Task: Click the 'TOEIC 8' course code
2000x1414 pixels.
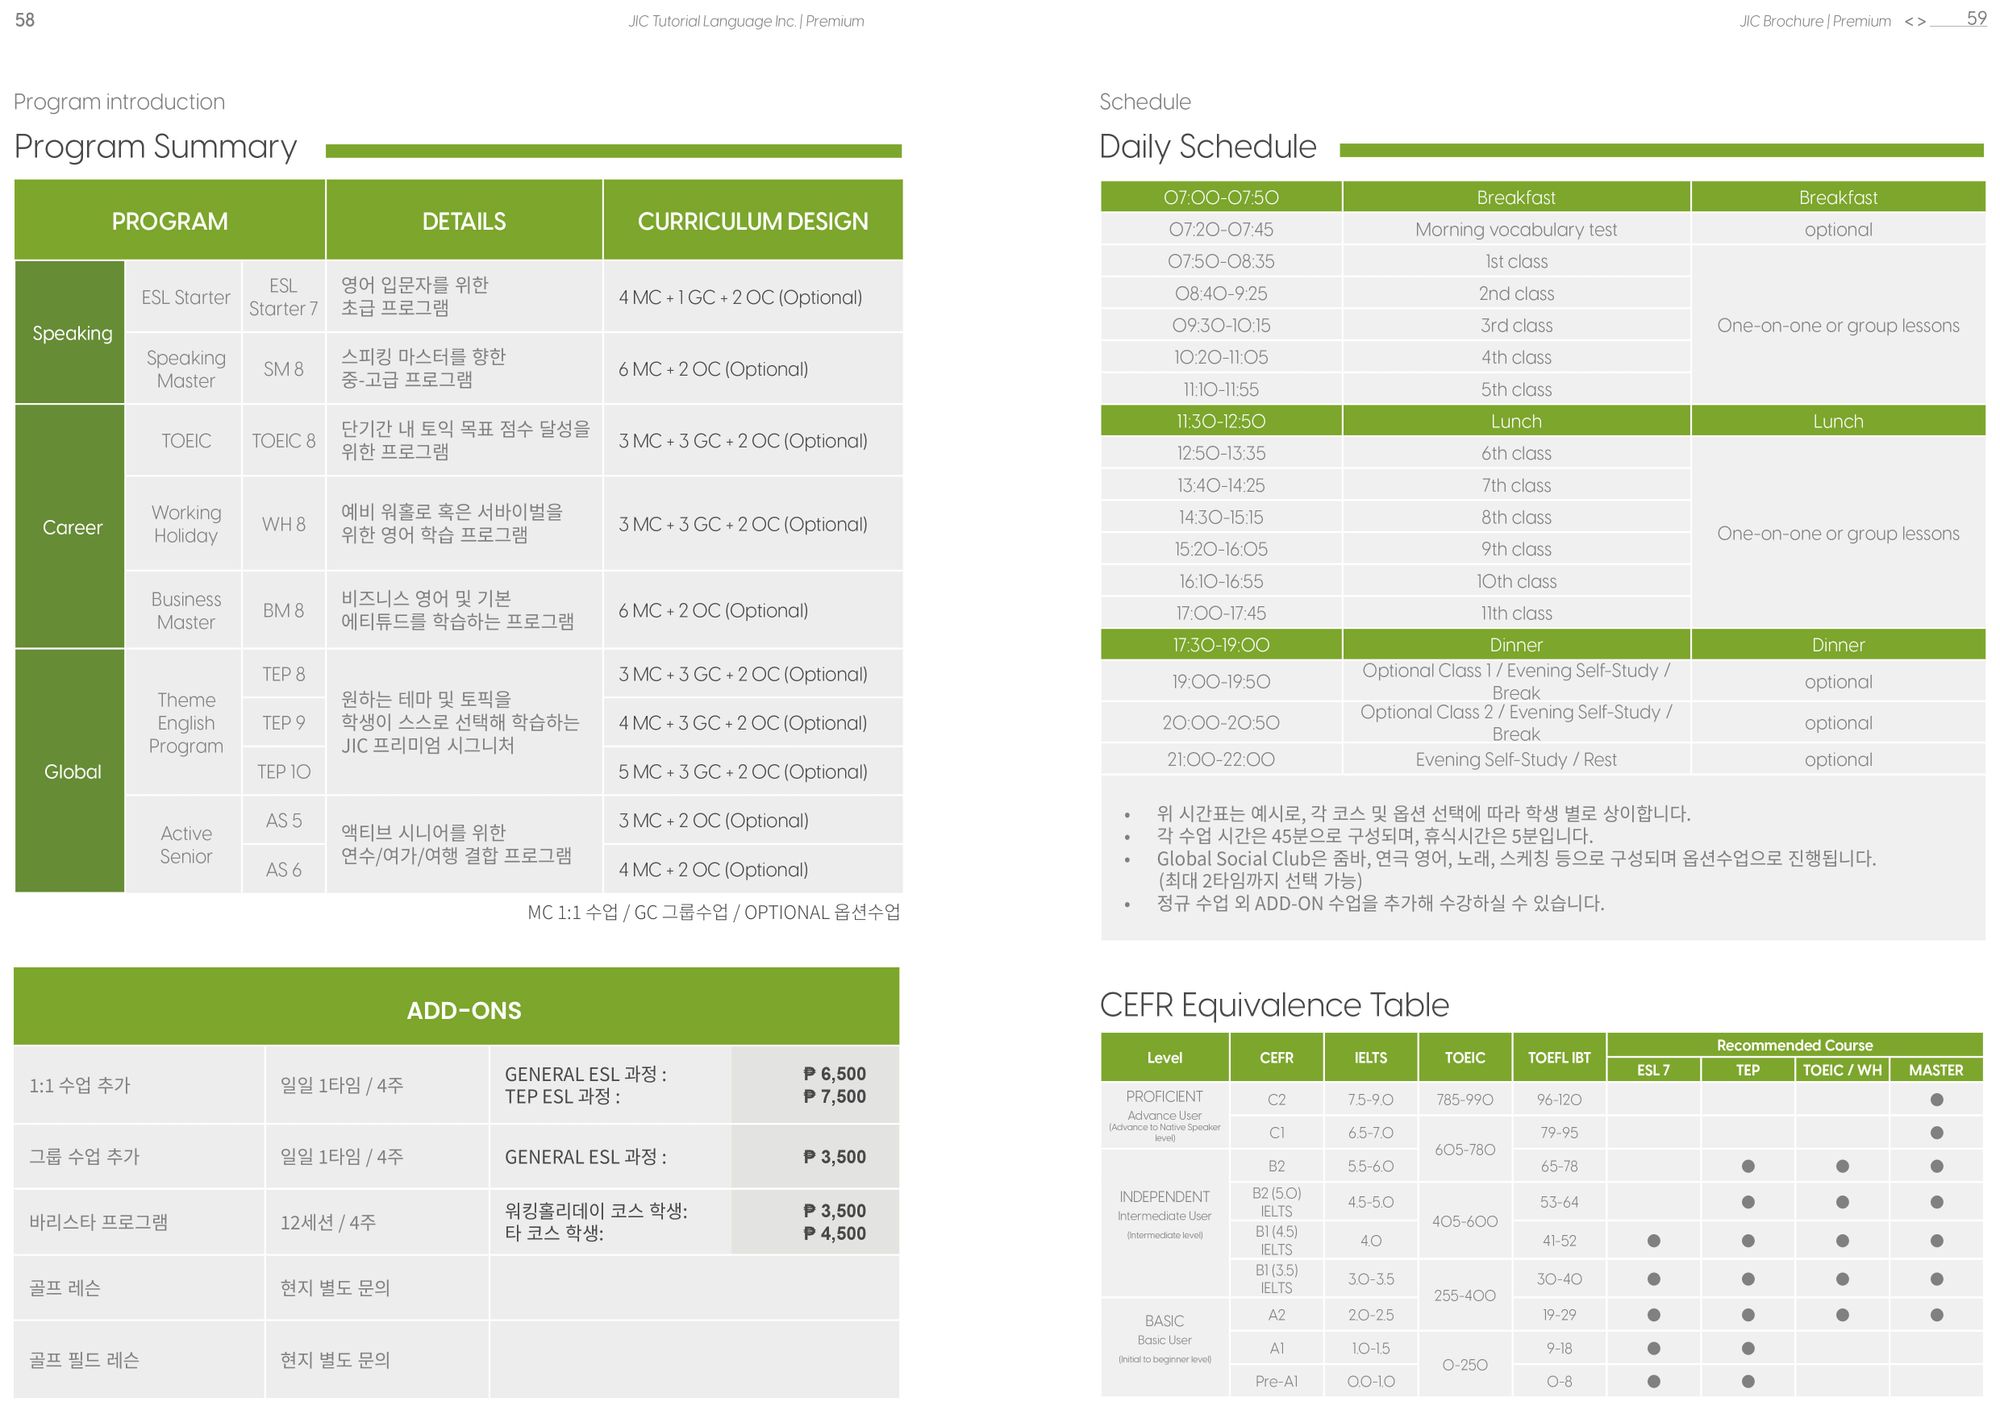Action: tap(284, 441)
